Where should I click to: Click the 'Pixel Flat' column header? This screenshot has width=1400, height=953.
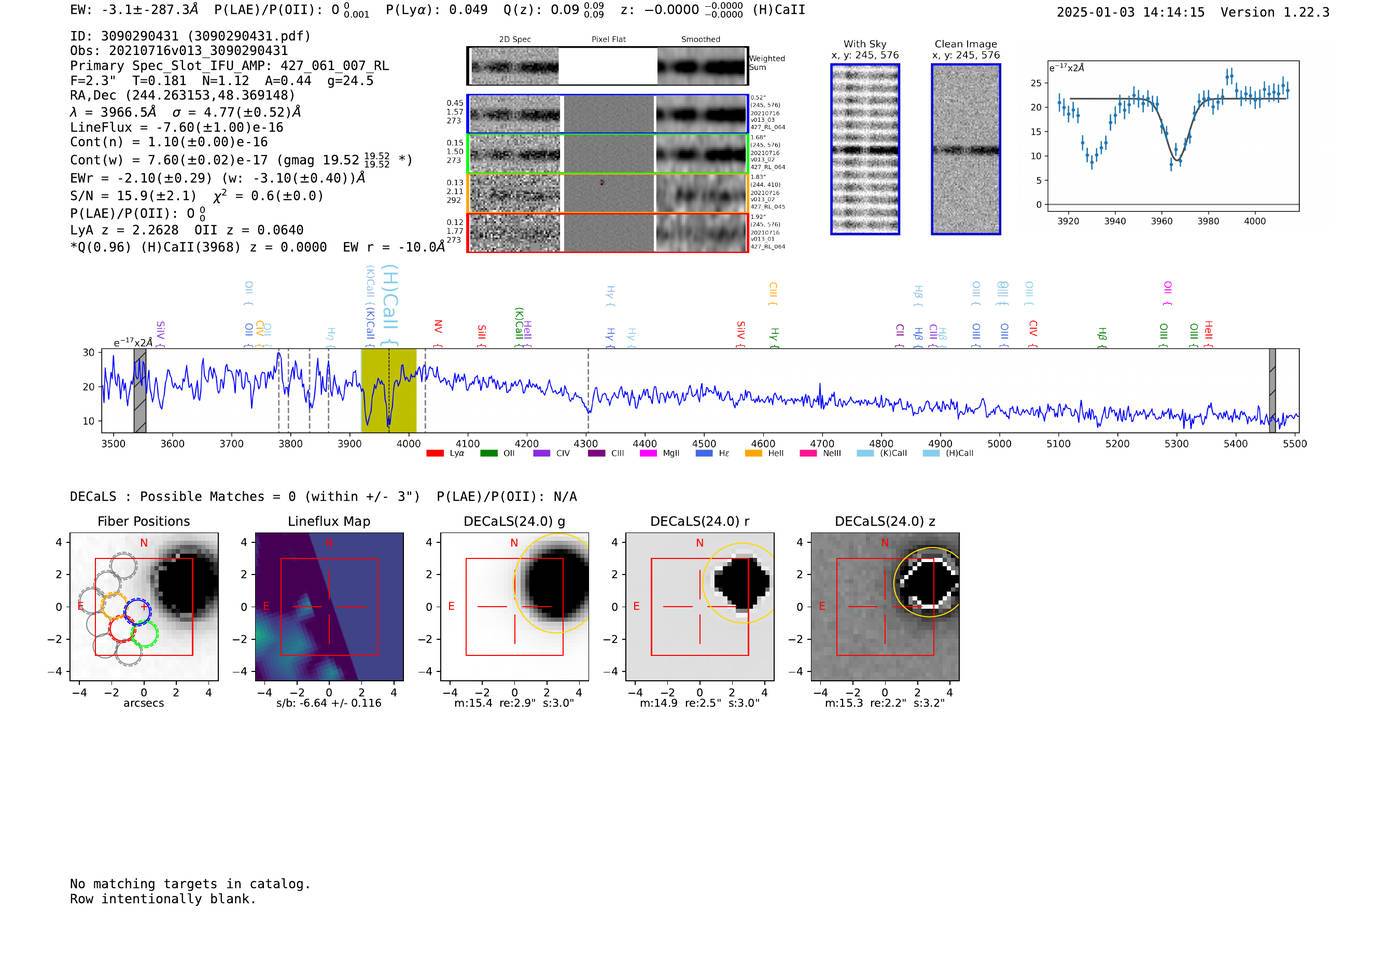click(608, 39)
